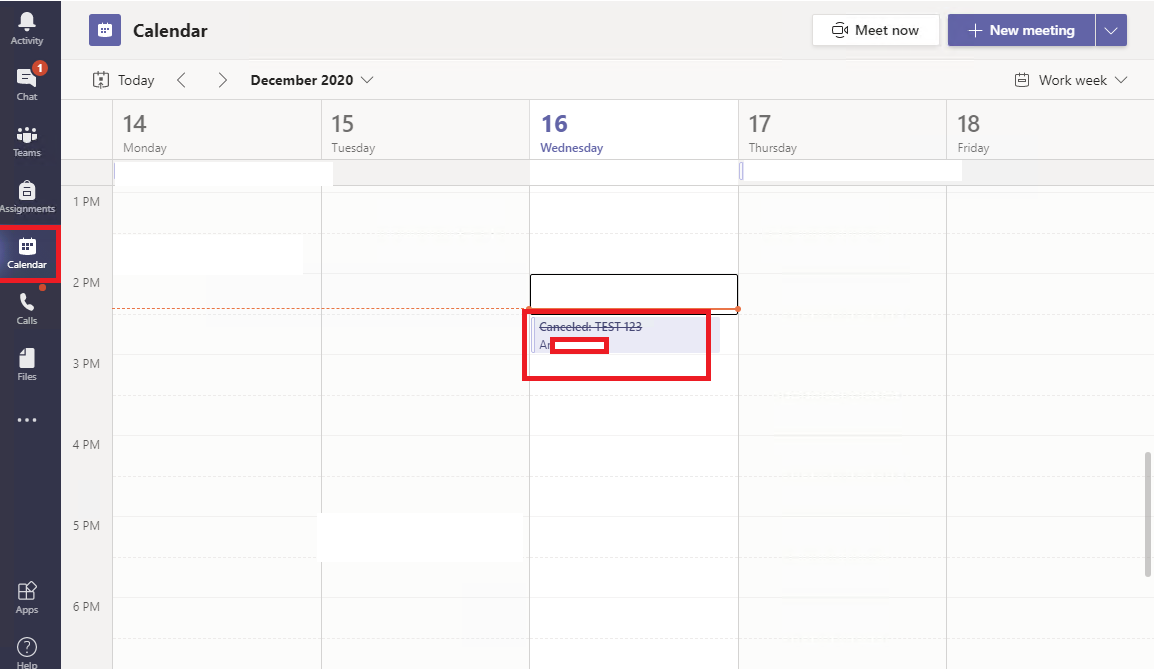Open Chat with one unread notification
1161x669 pixels.
(x=27, y=83)
